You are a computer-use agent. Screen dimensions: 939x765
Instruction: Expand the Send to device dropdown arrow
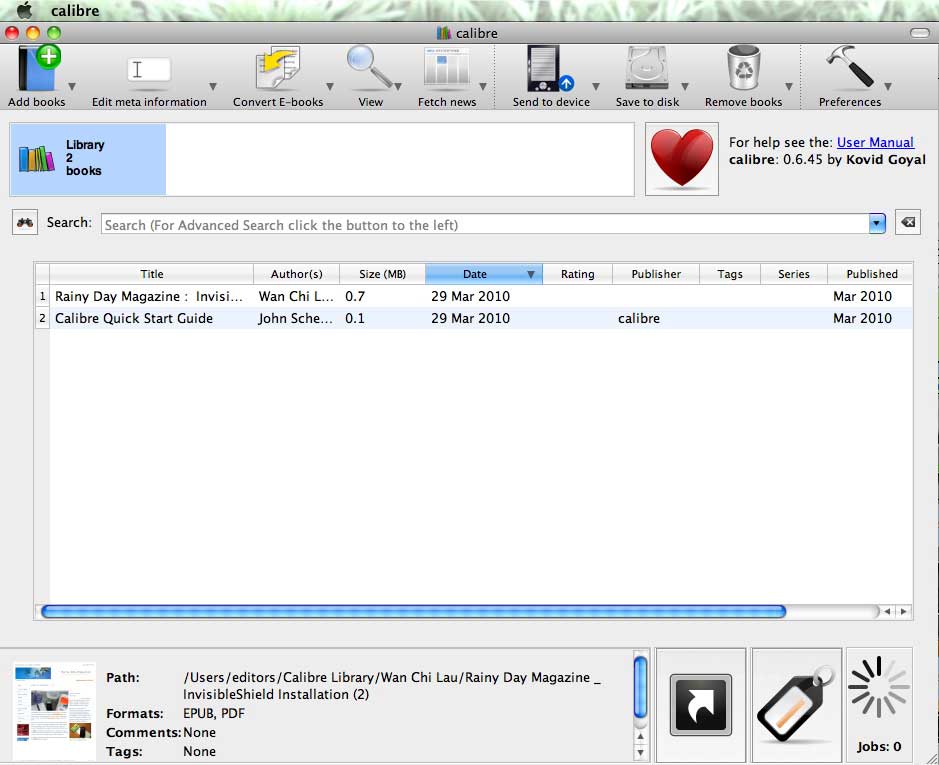pos(595,86)
